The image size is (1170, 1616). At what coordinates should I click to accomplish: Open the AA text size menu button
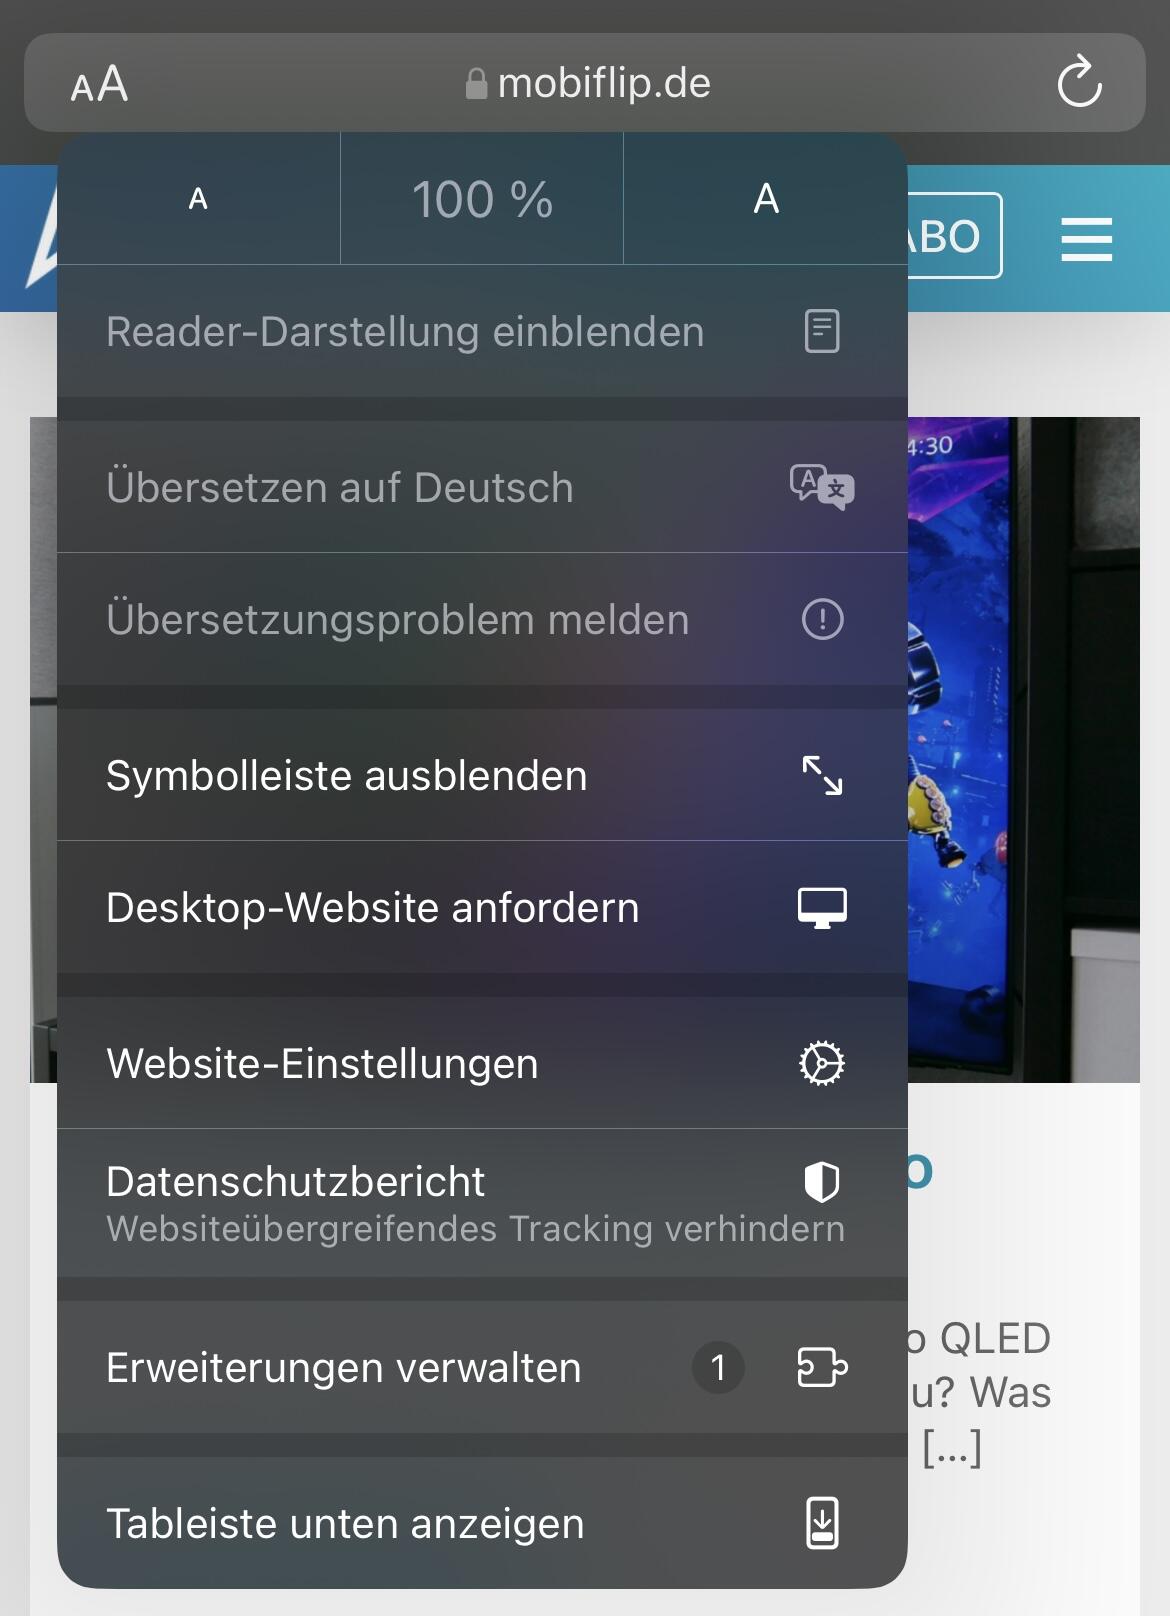click(x=99, y=84)
